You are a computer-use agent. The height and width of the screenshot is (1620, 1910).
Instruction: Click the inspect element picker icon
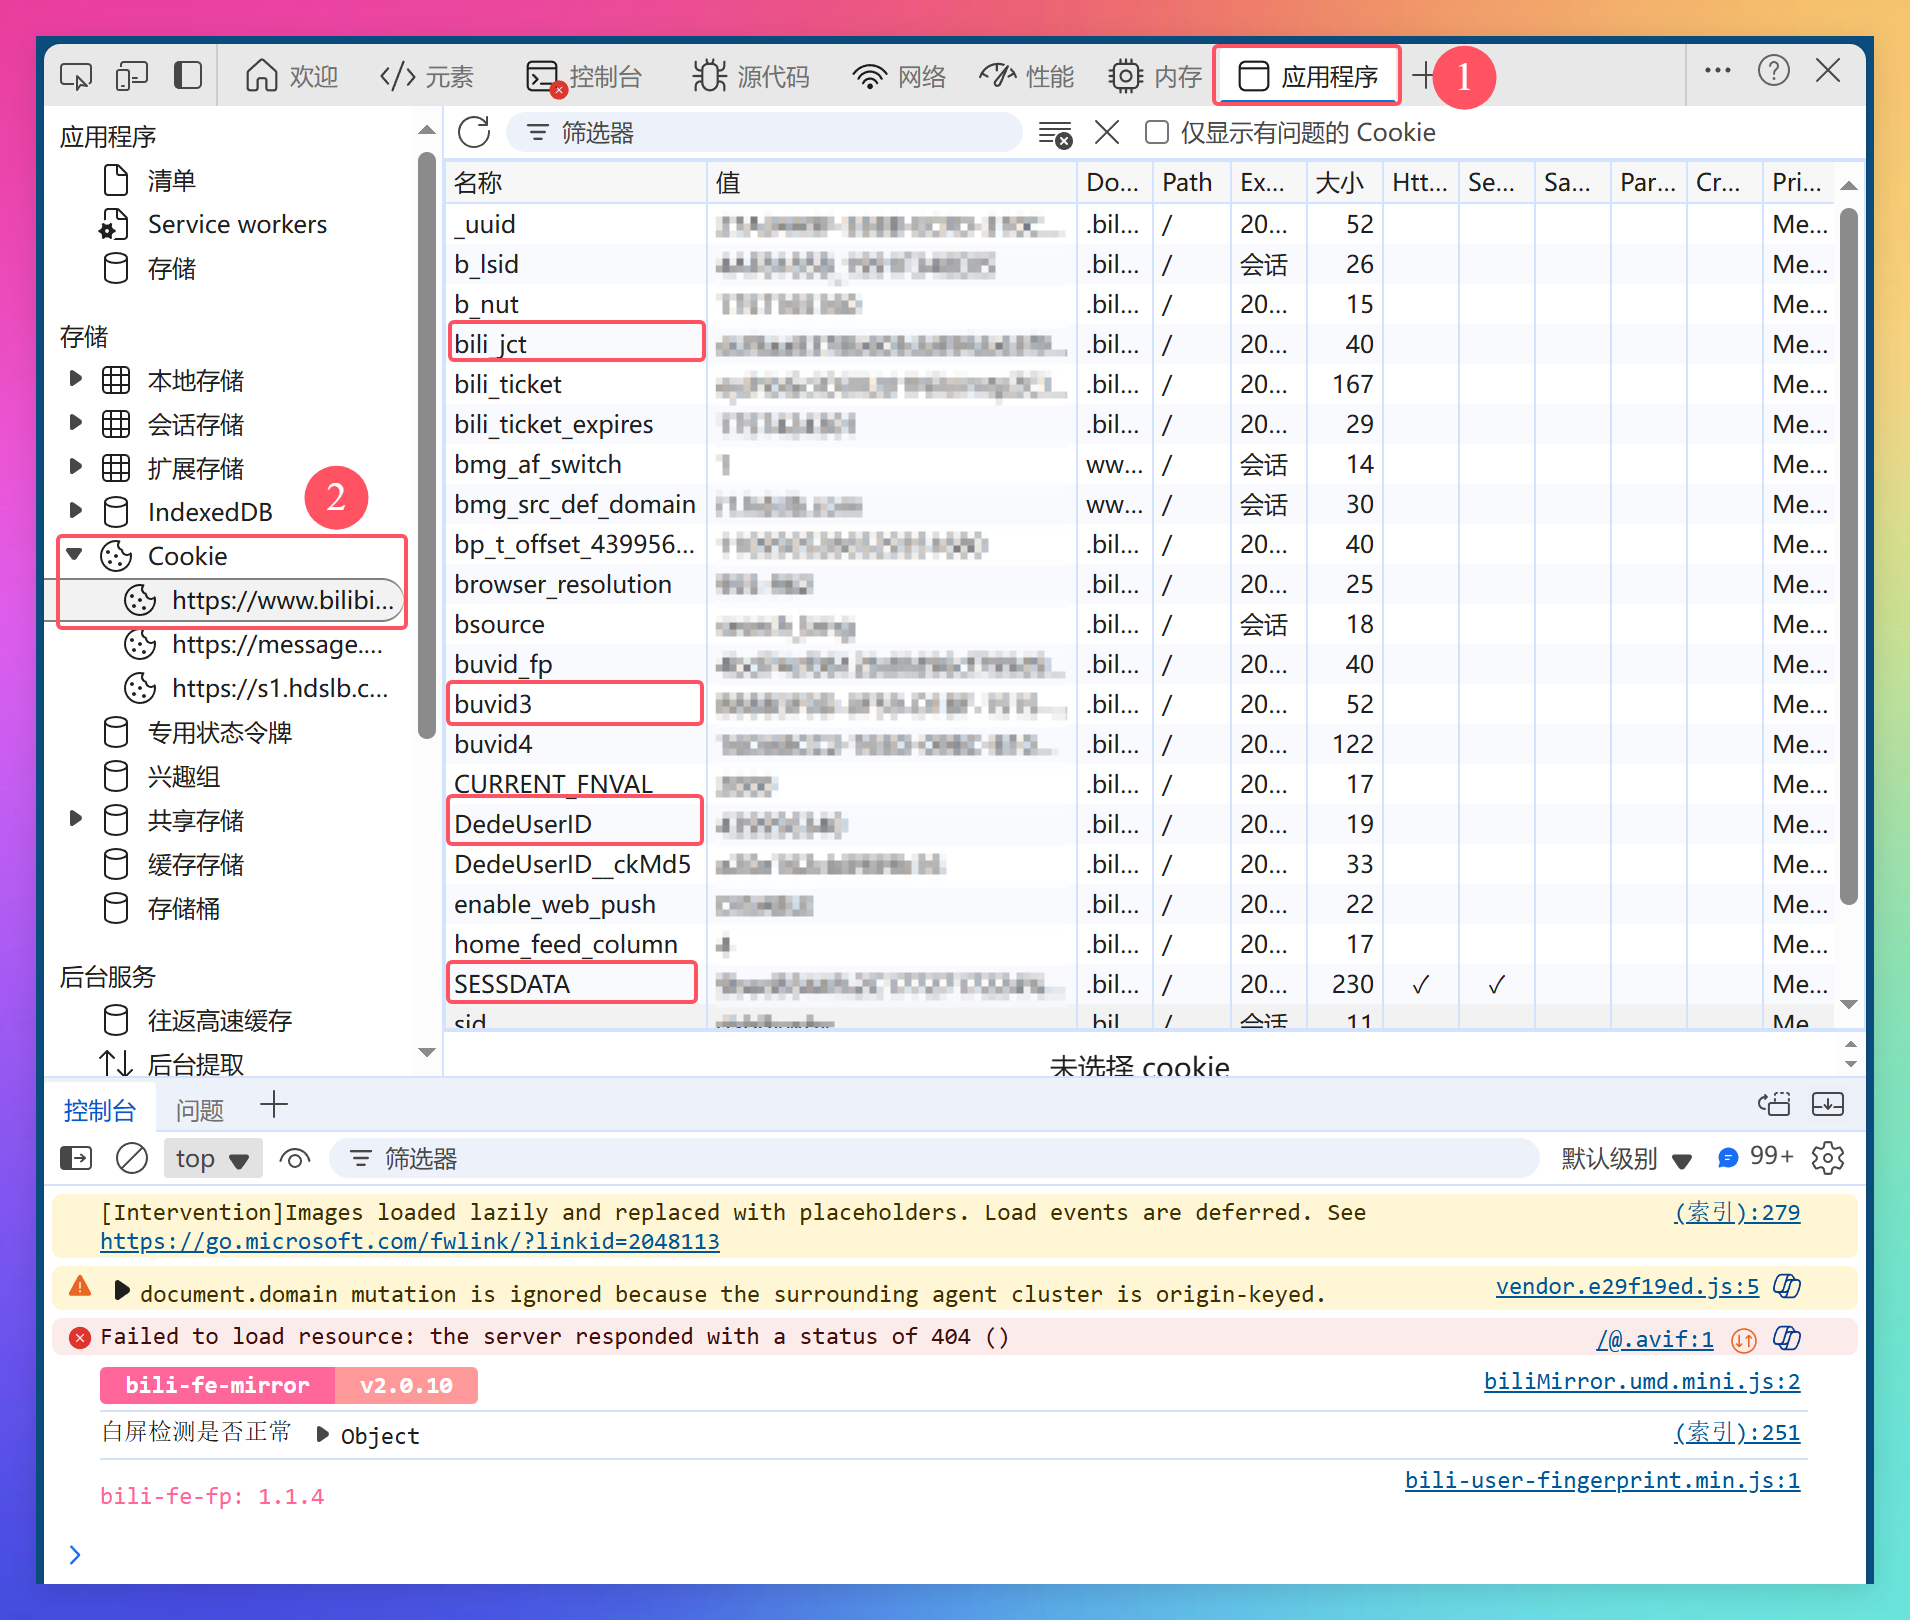[x=76, y=76]
